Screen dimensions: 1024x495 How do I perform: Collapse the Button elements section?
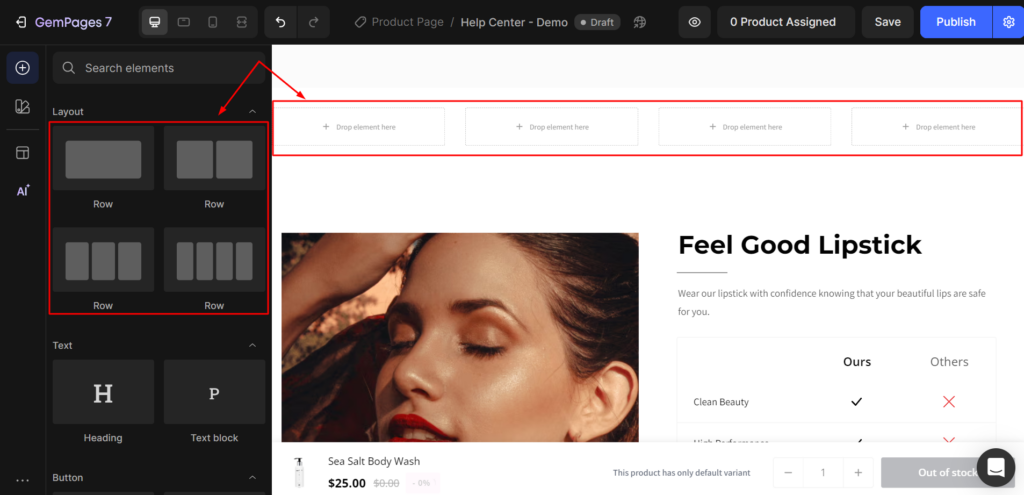[x=252, y=478]
